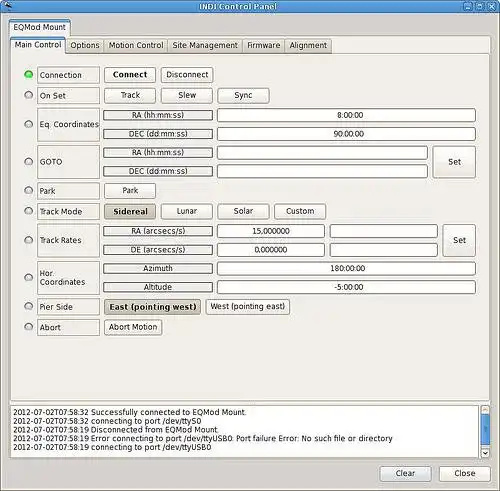Maximize the INDI Control Panel window
Image resolution: width=500 pixels, height=491 pixels.
pyautogui.click(x=480, y=6)
